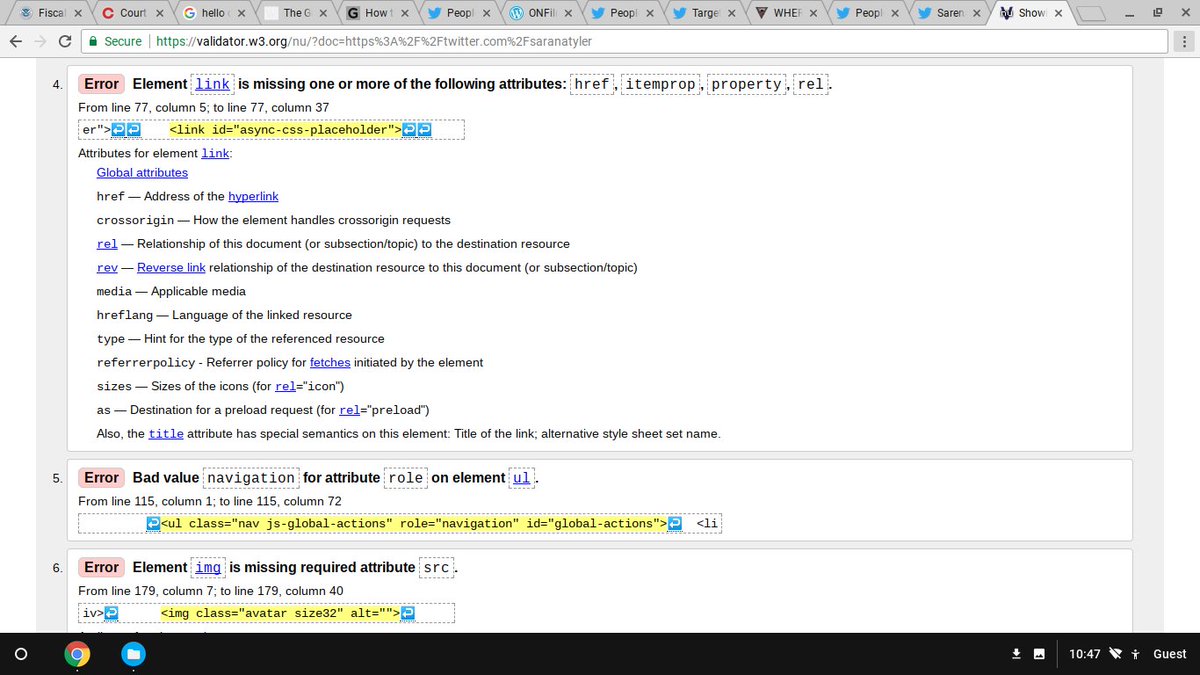Switch to the Saren Twitter tab
The image size is (1200, 675).
(x=948, y=13)
